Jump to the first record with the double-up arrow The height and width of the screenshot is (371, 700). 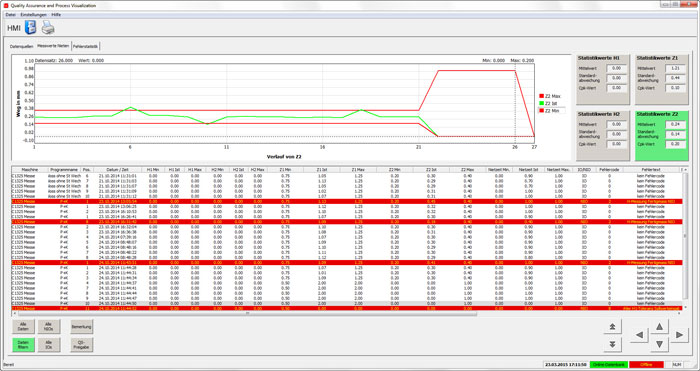coord(612,327)
